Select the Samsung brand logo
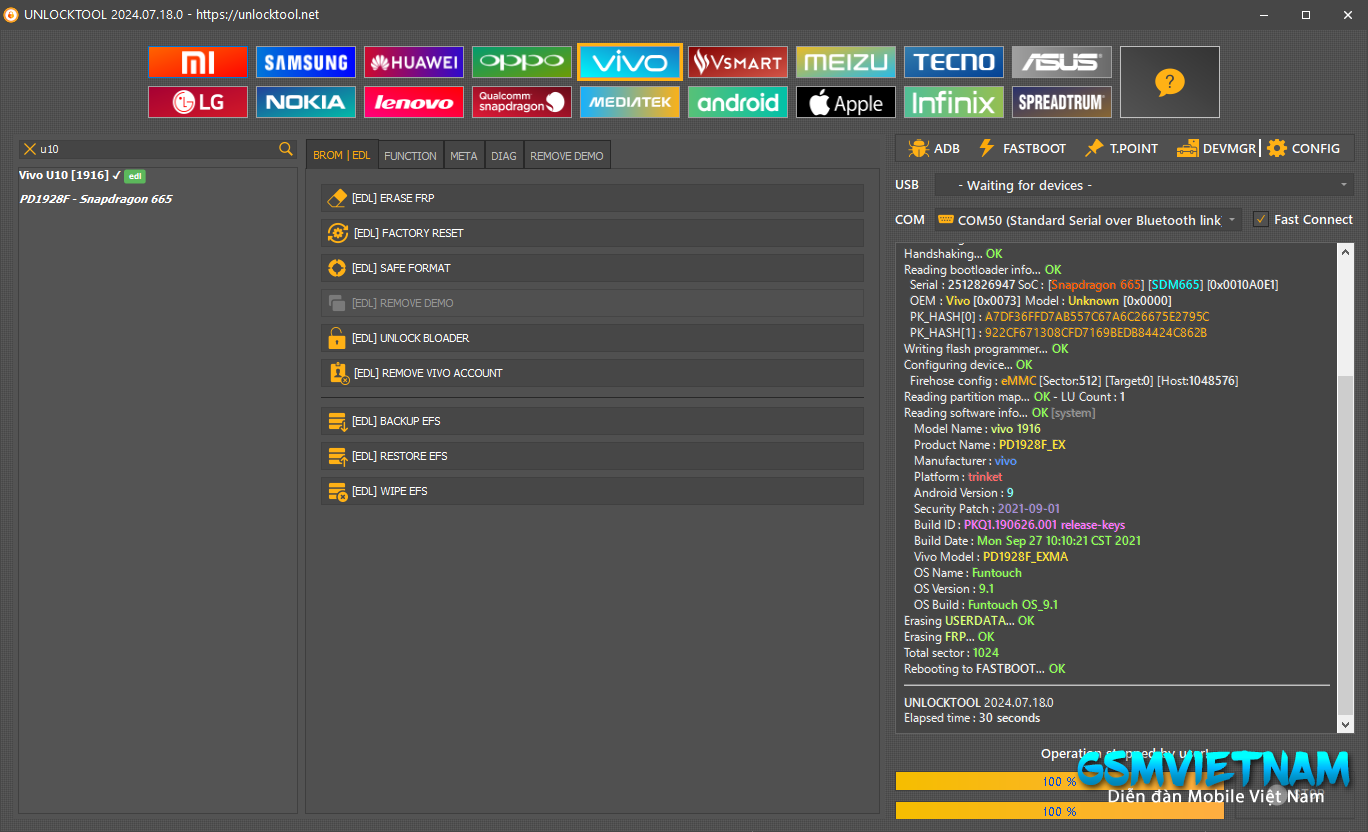 pyautogui.click(x=306, y=62)
